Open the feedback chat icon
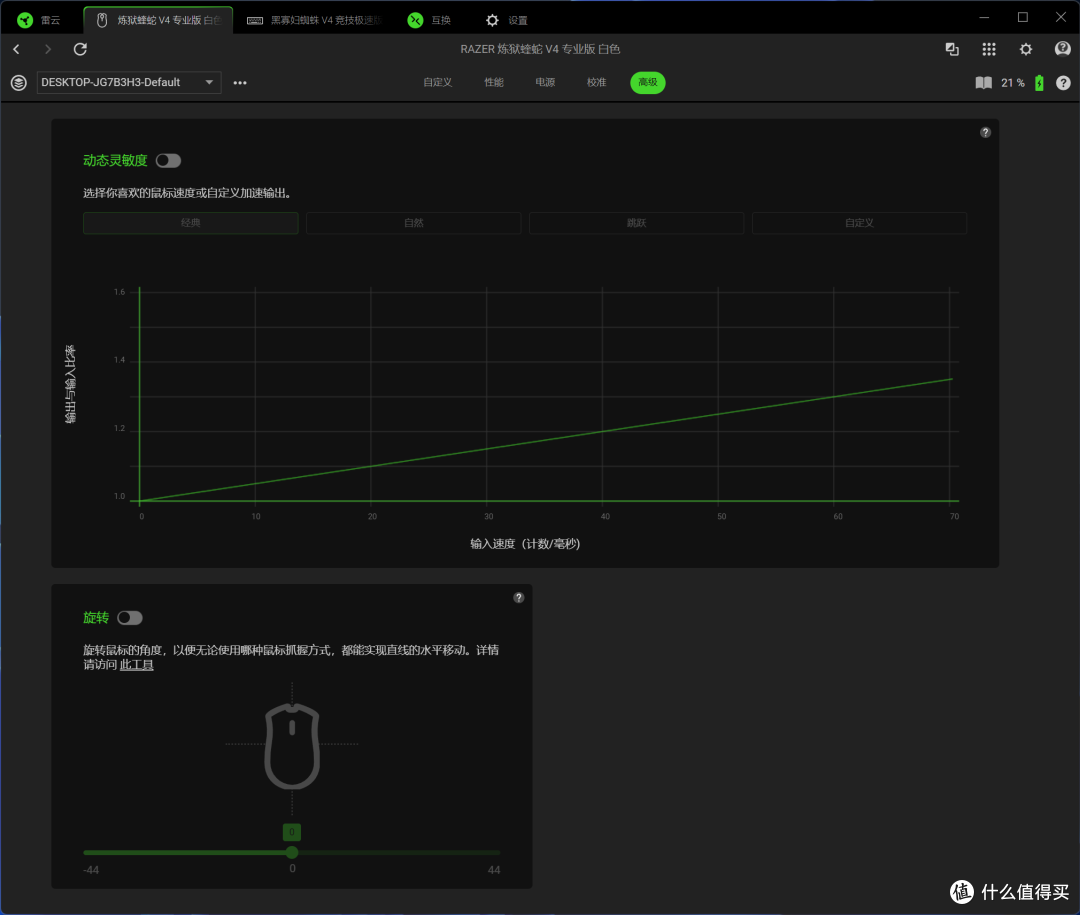The height and width of the screenshot is (915, 1080). 1063,49
